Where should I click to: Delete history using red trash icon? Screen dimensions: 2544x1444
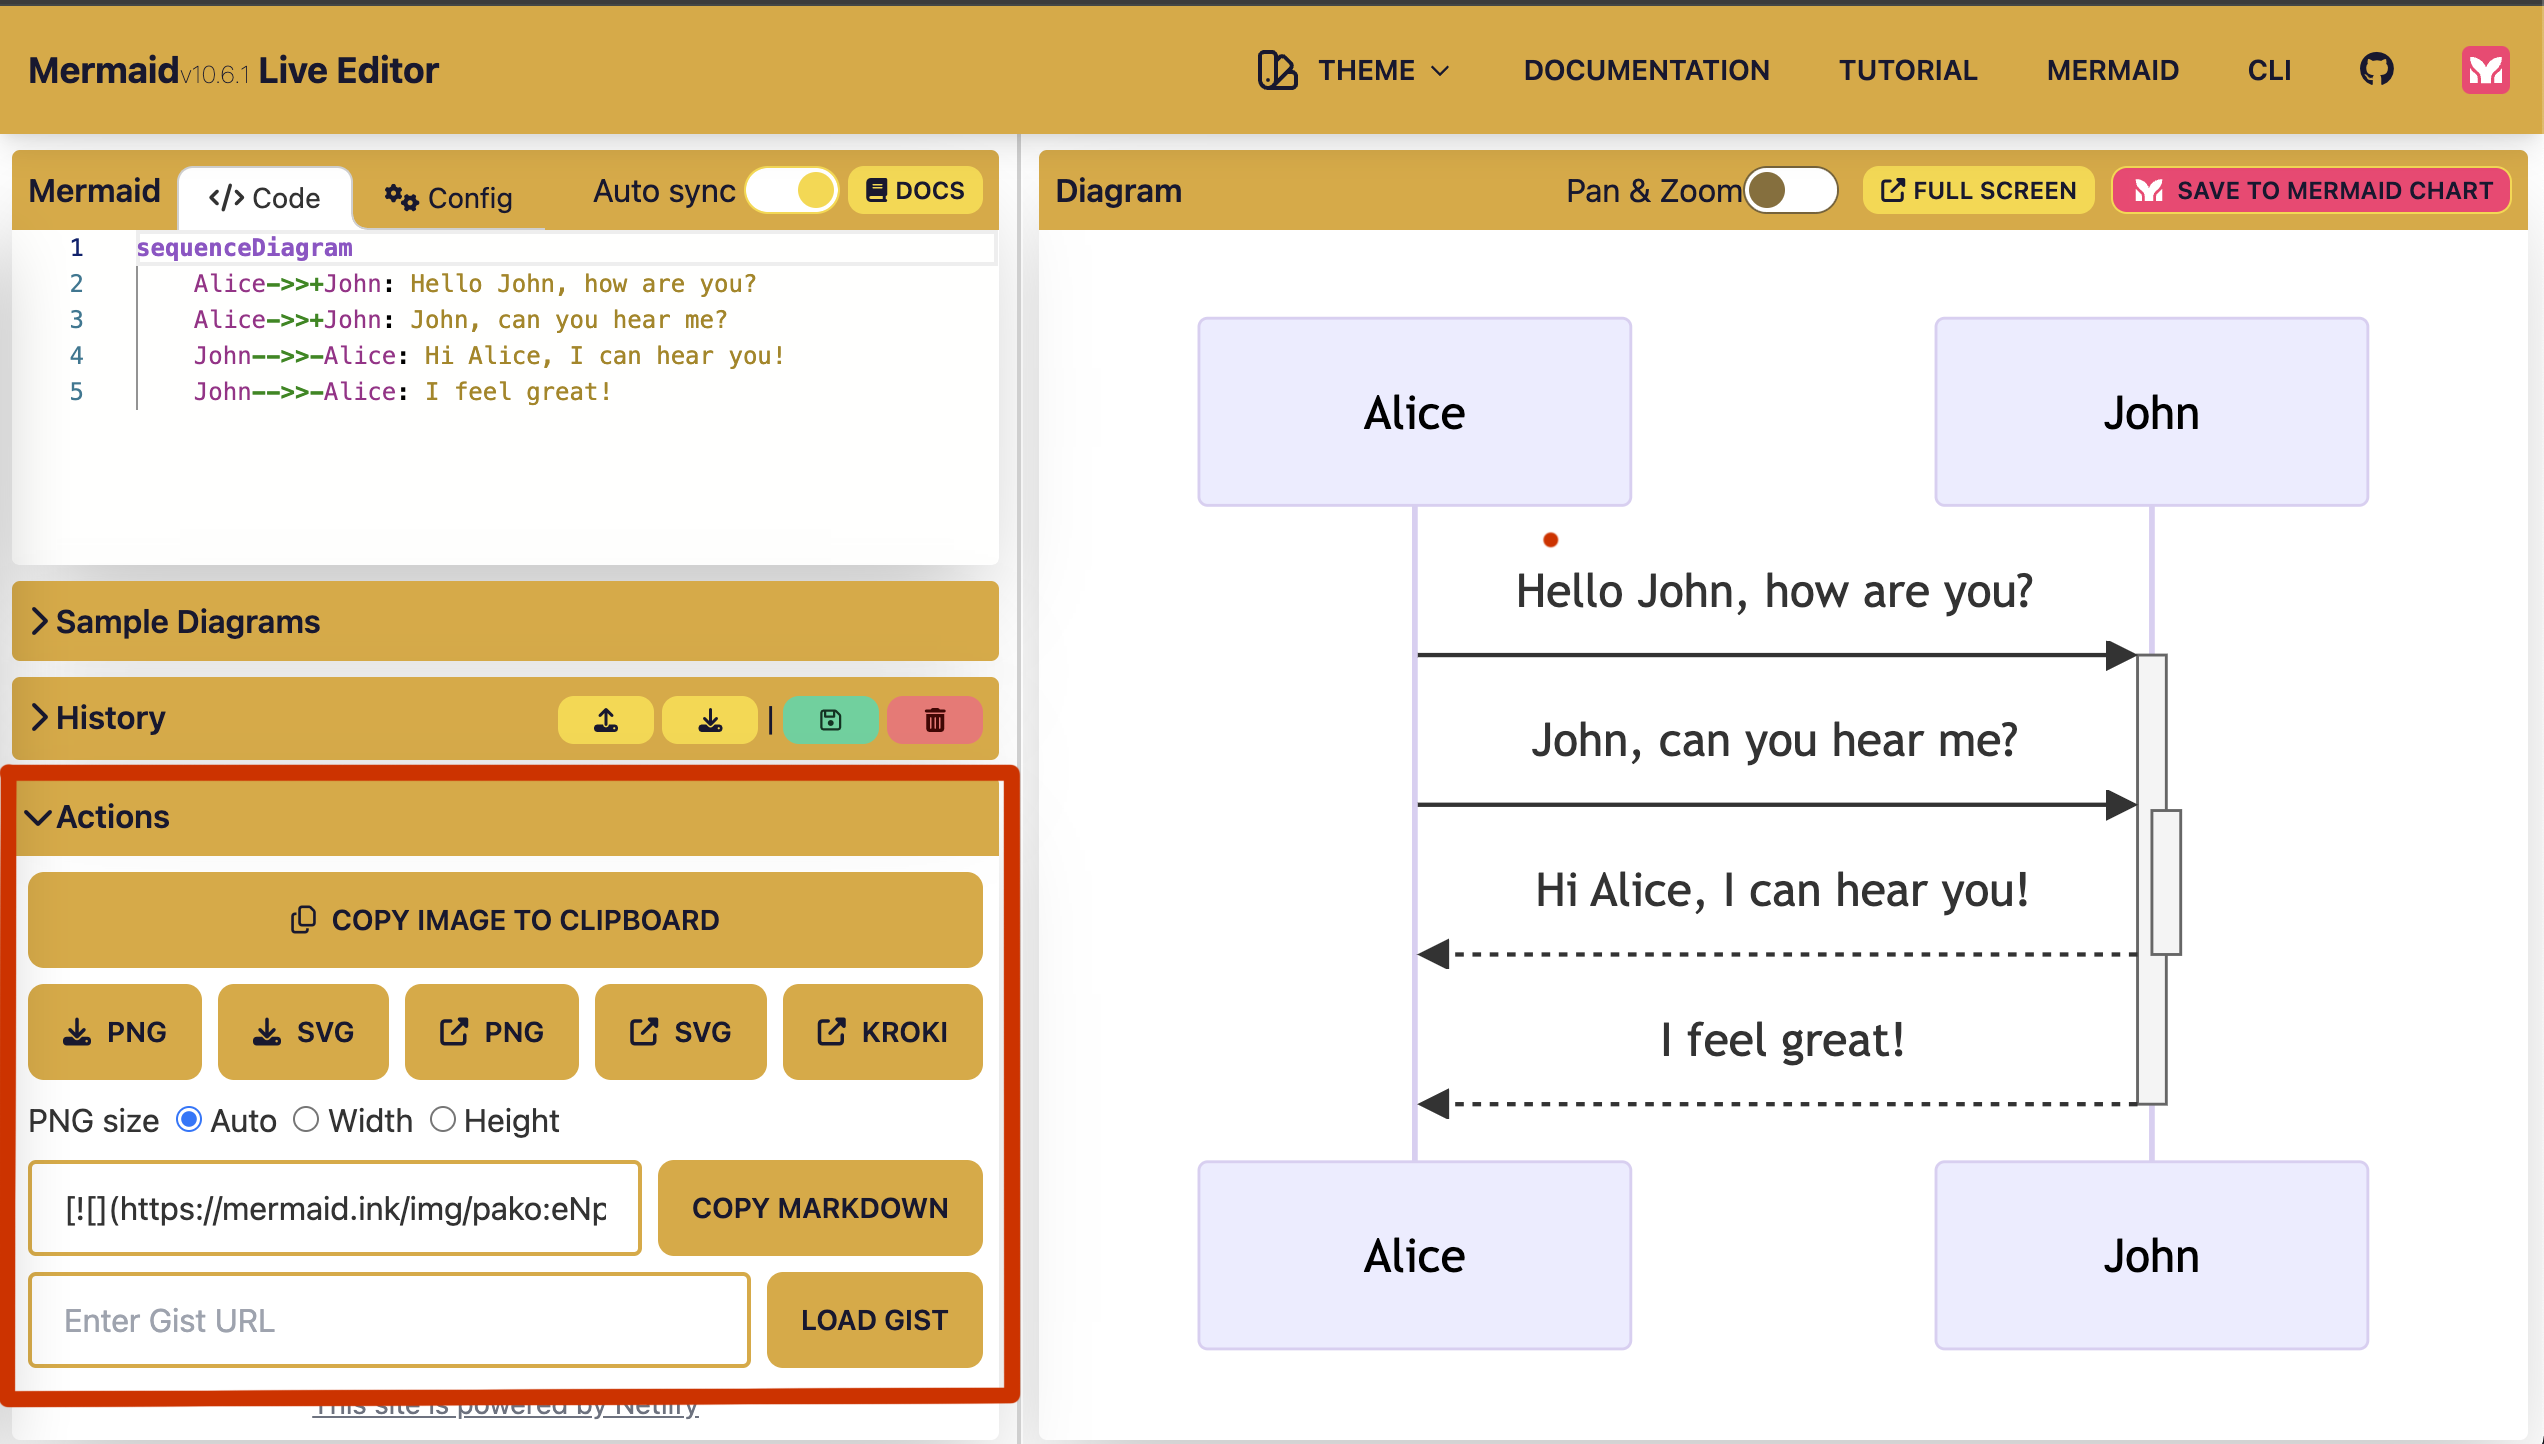934,720
